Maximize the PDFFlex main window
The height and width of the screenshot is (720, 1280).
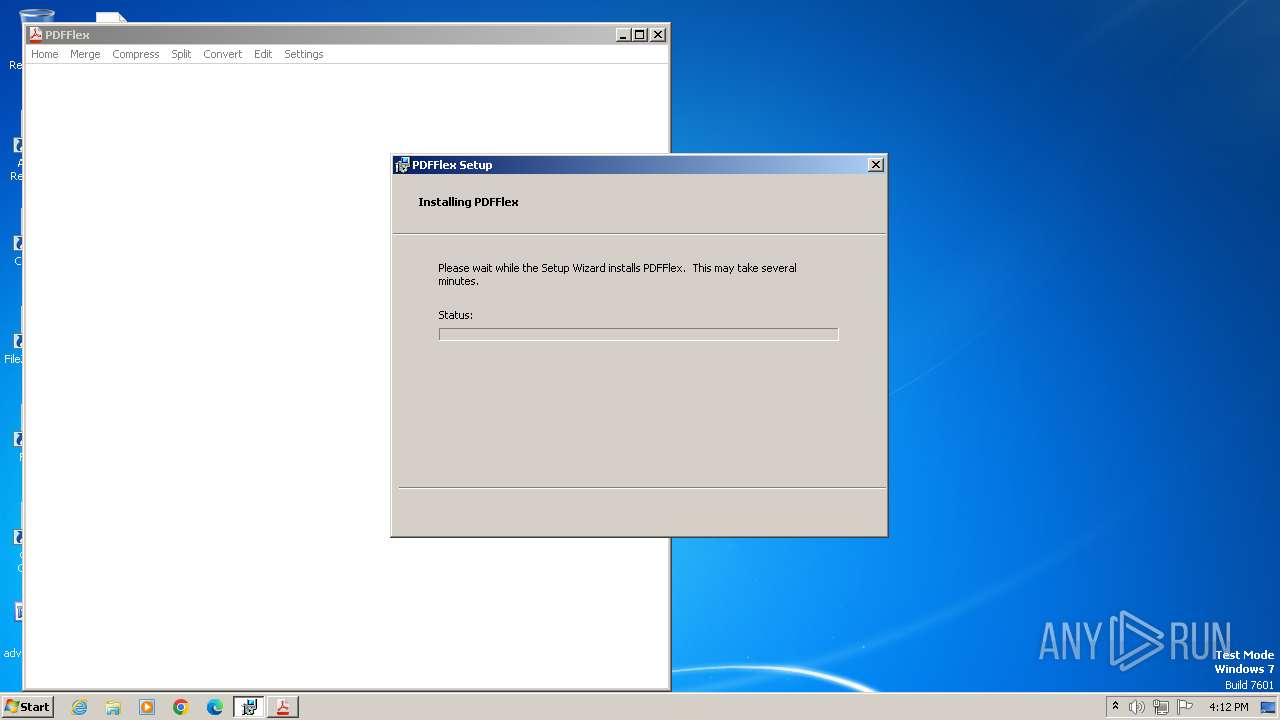(x=640, y=34)
